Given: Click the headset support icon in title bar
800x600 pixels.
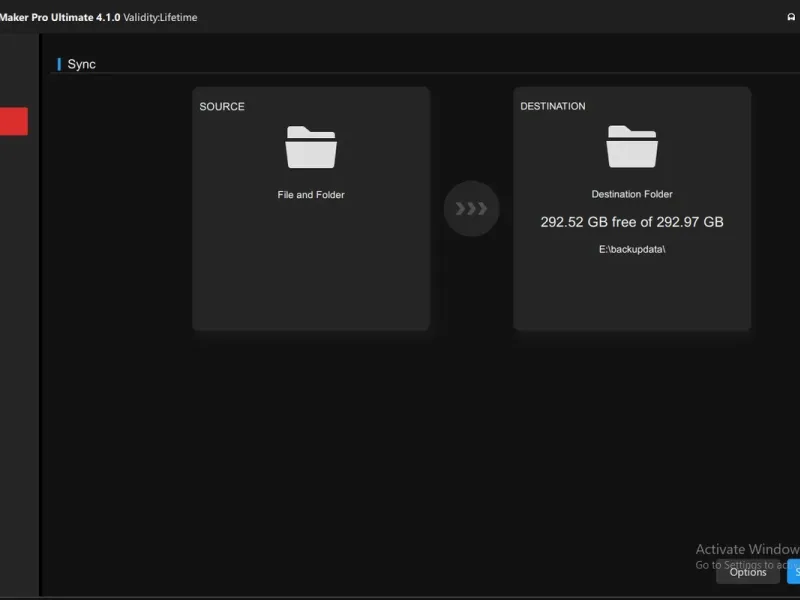Looking at the screenshot, I should (791, 17).
